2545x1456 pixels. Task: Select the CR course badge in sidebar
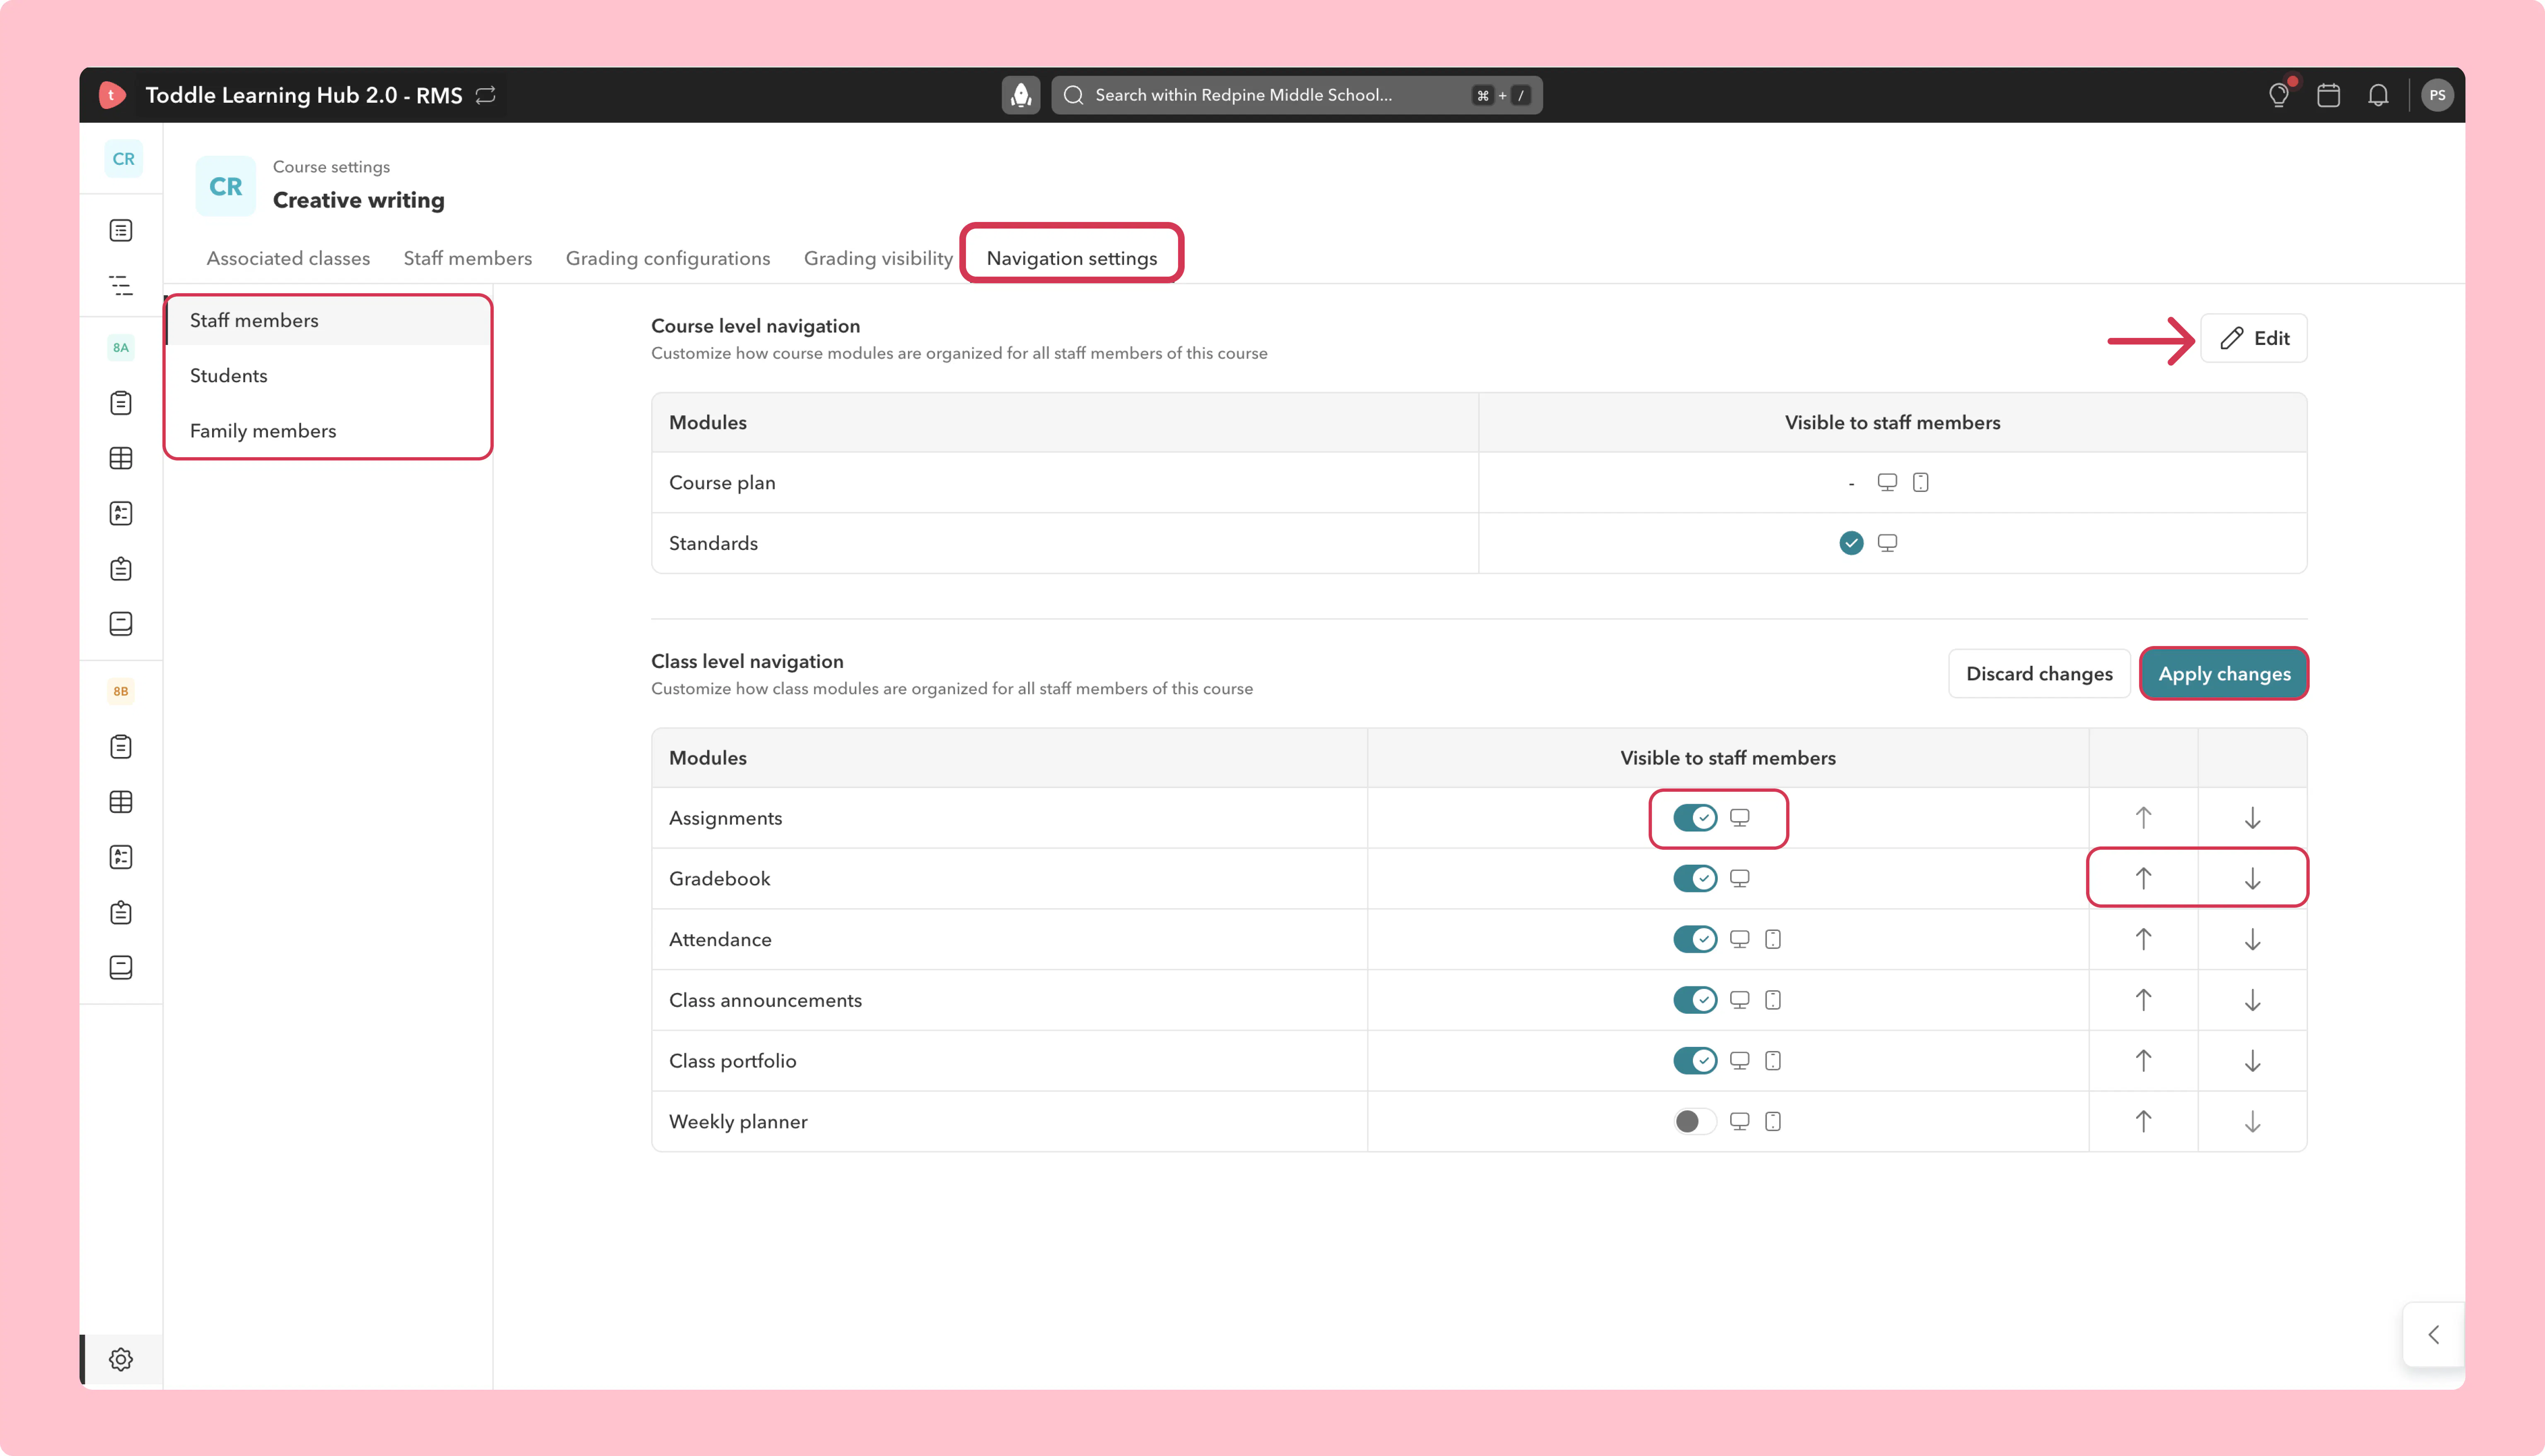pyautogui.click(x=123, y=159)
